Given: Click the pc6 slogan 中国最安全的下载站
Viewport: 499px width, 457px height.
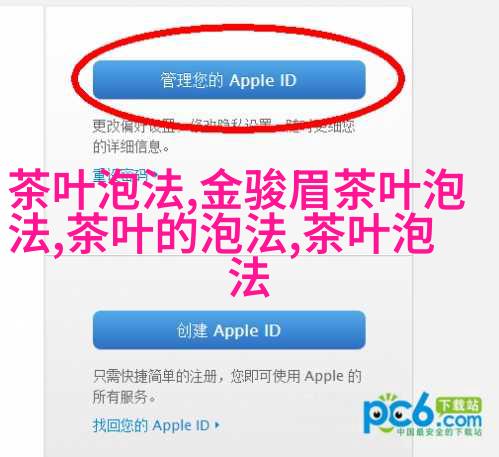Looking at the screenshot, I should [x=439, y=432].
